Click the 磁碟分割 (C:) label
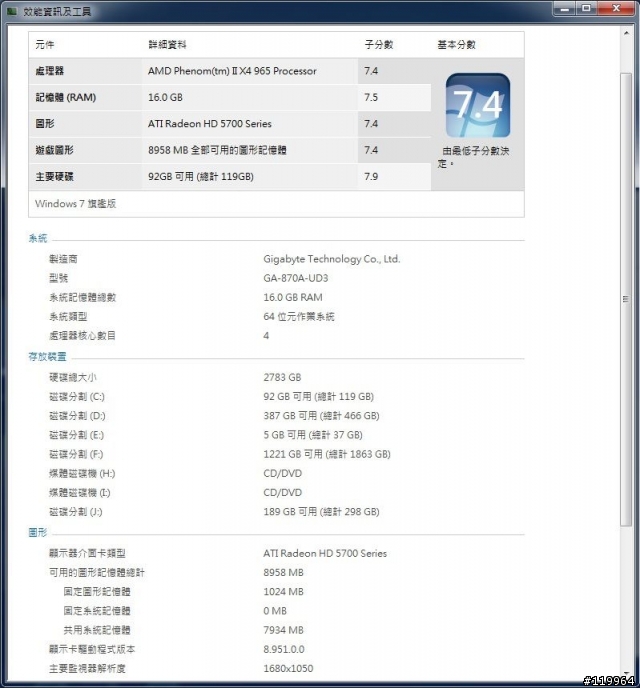The image size is (640, 689). click(x=77, y=396)
